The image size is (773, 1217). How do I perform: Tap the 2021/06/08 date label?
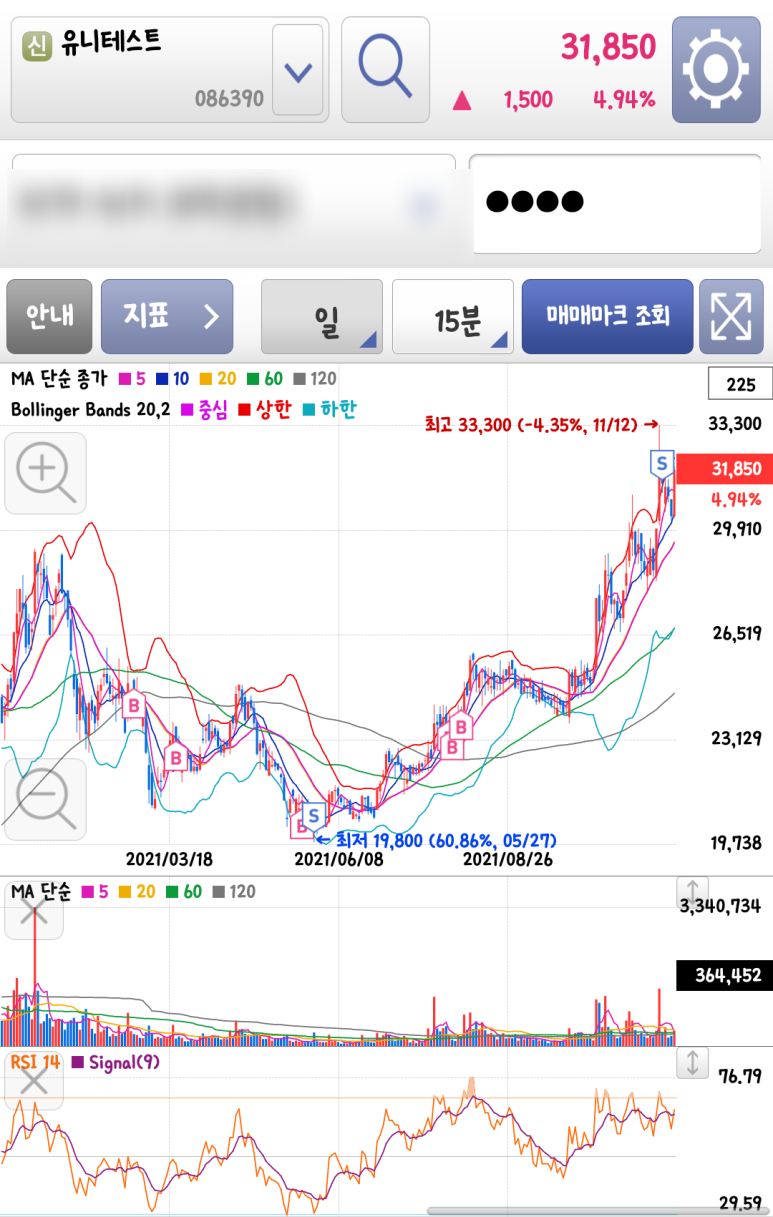(339, 859)
